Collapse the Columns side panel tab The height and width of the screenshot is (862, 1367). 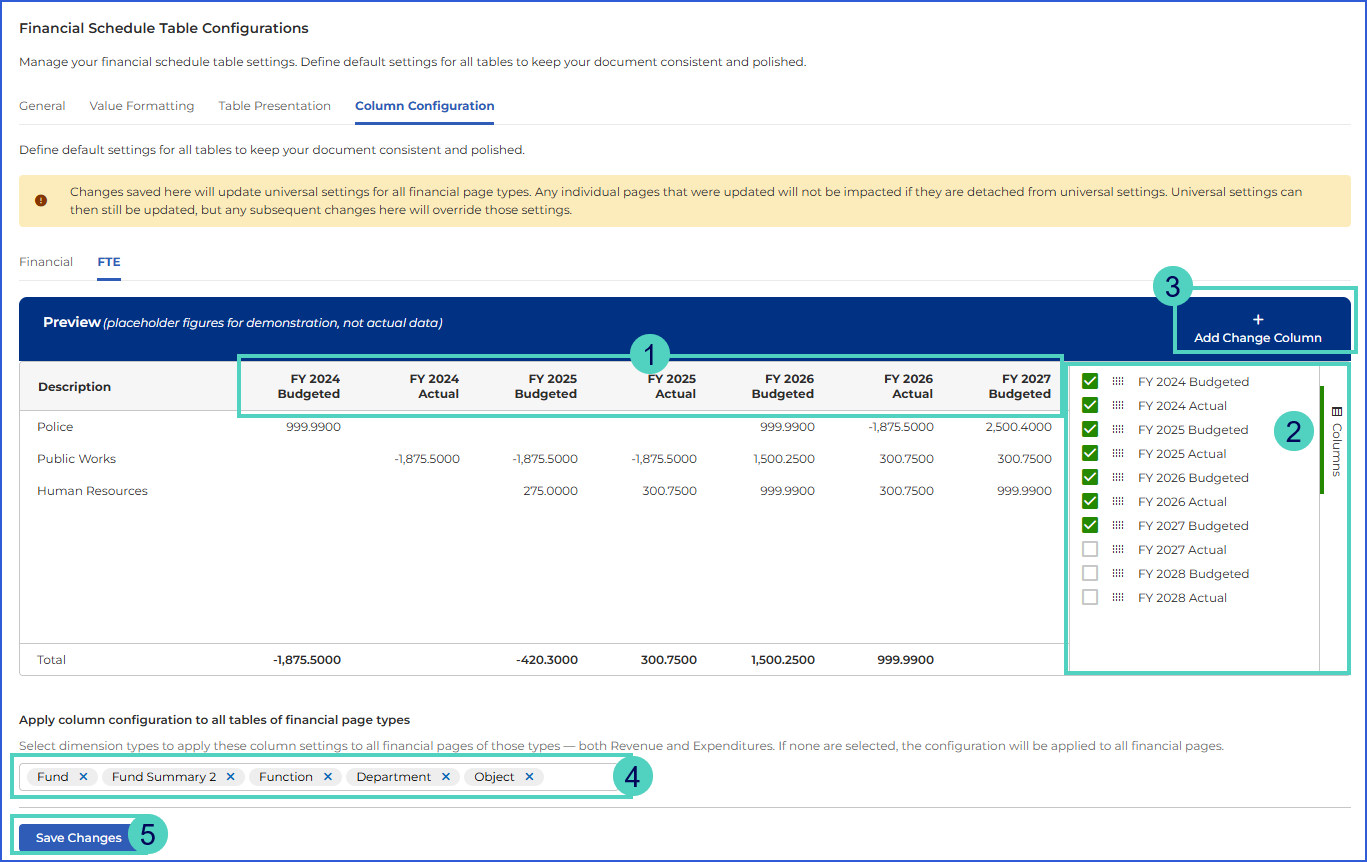pyautogui.click(x=1336, y=440)
